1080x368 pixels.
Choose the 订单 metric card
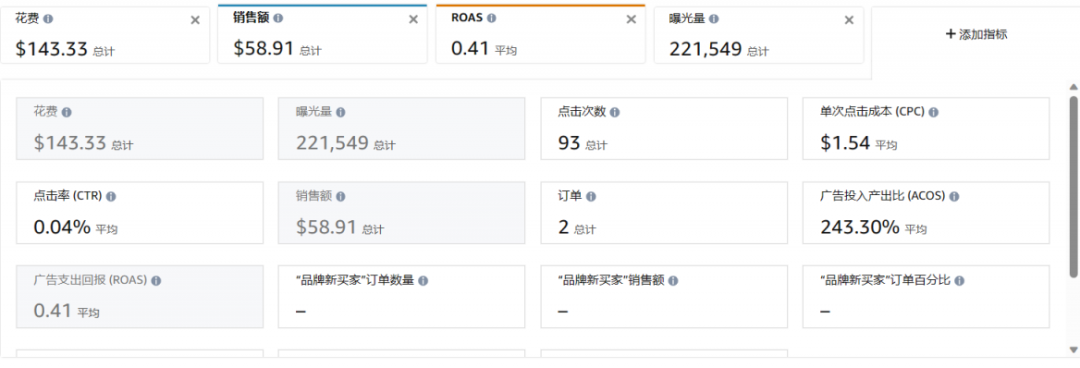pyautogui.click(x=664, y=213)
